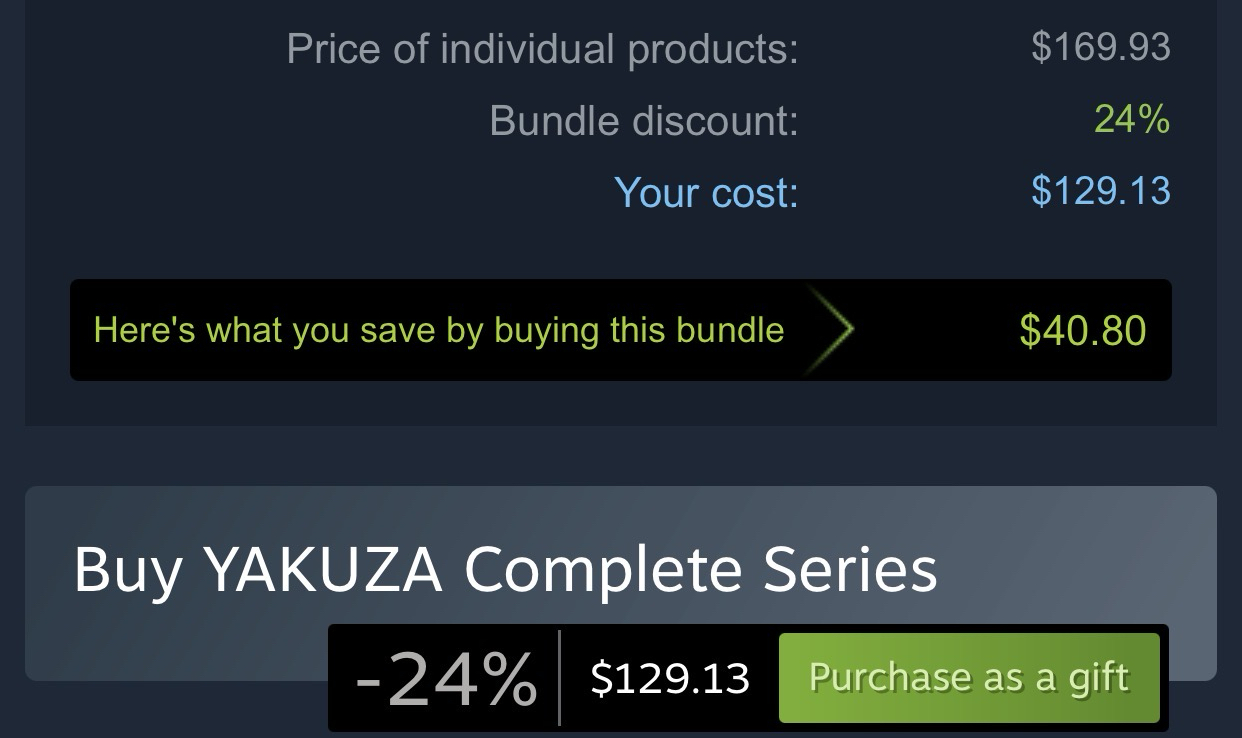The height and width of the screenshot is (738, 1242).
Task: Click the -24% discount badge
Action: [x=445, y=679]
